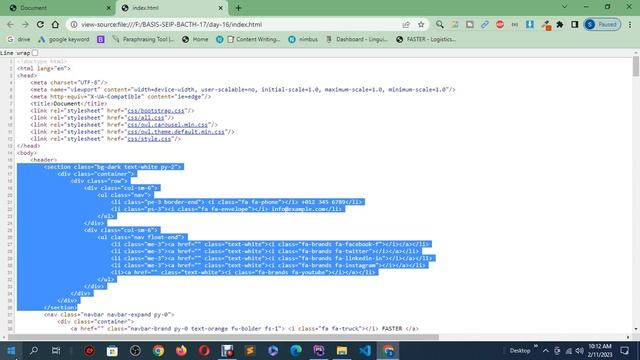The image size is (640, 360).
Task: Open the Paused profile button
Action: coord(602,24)
